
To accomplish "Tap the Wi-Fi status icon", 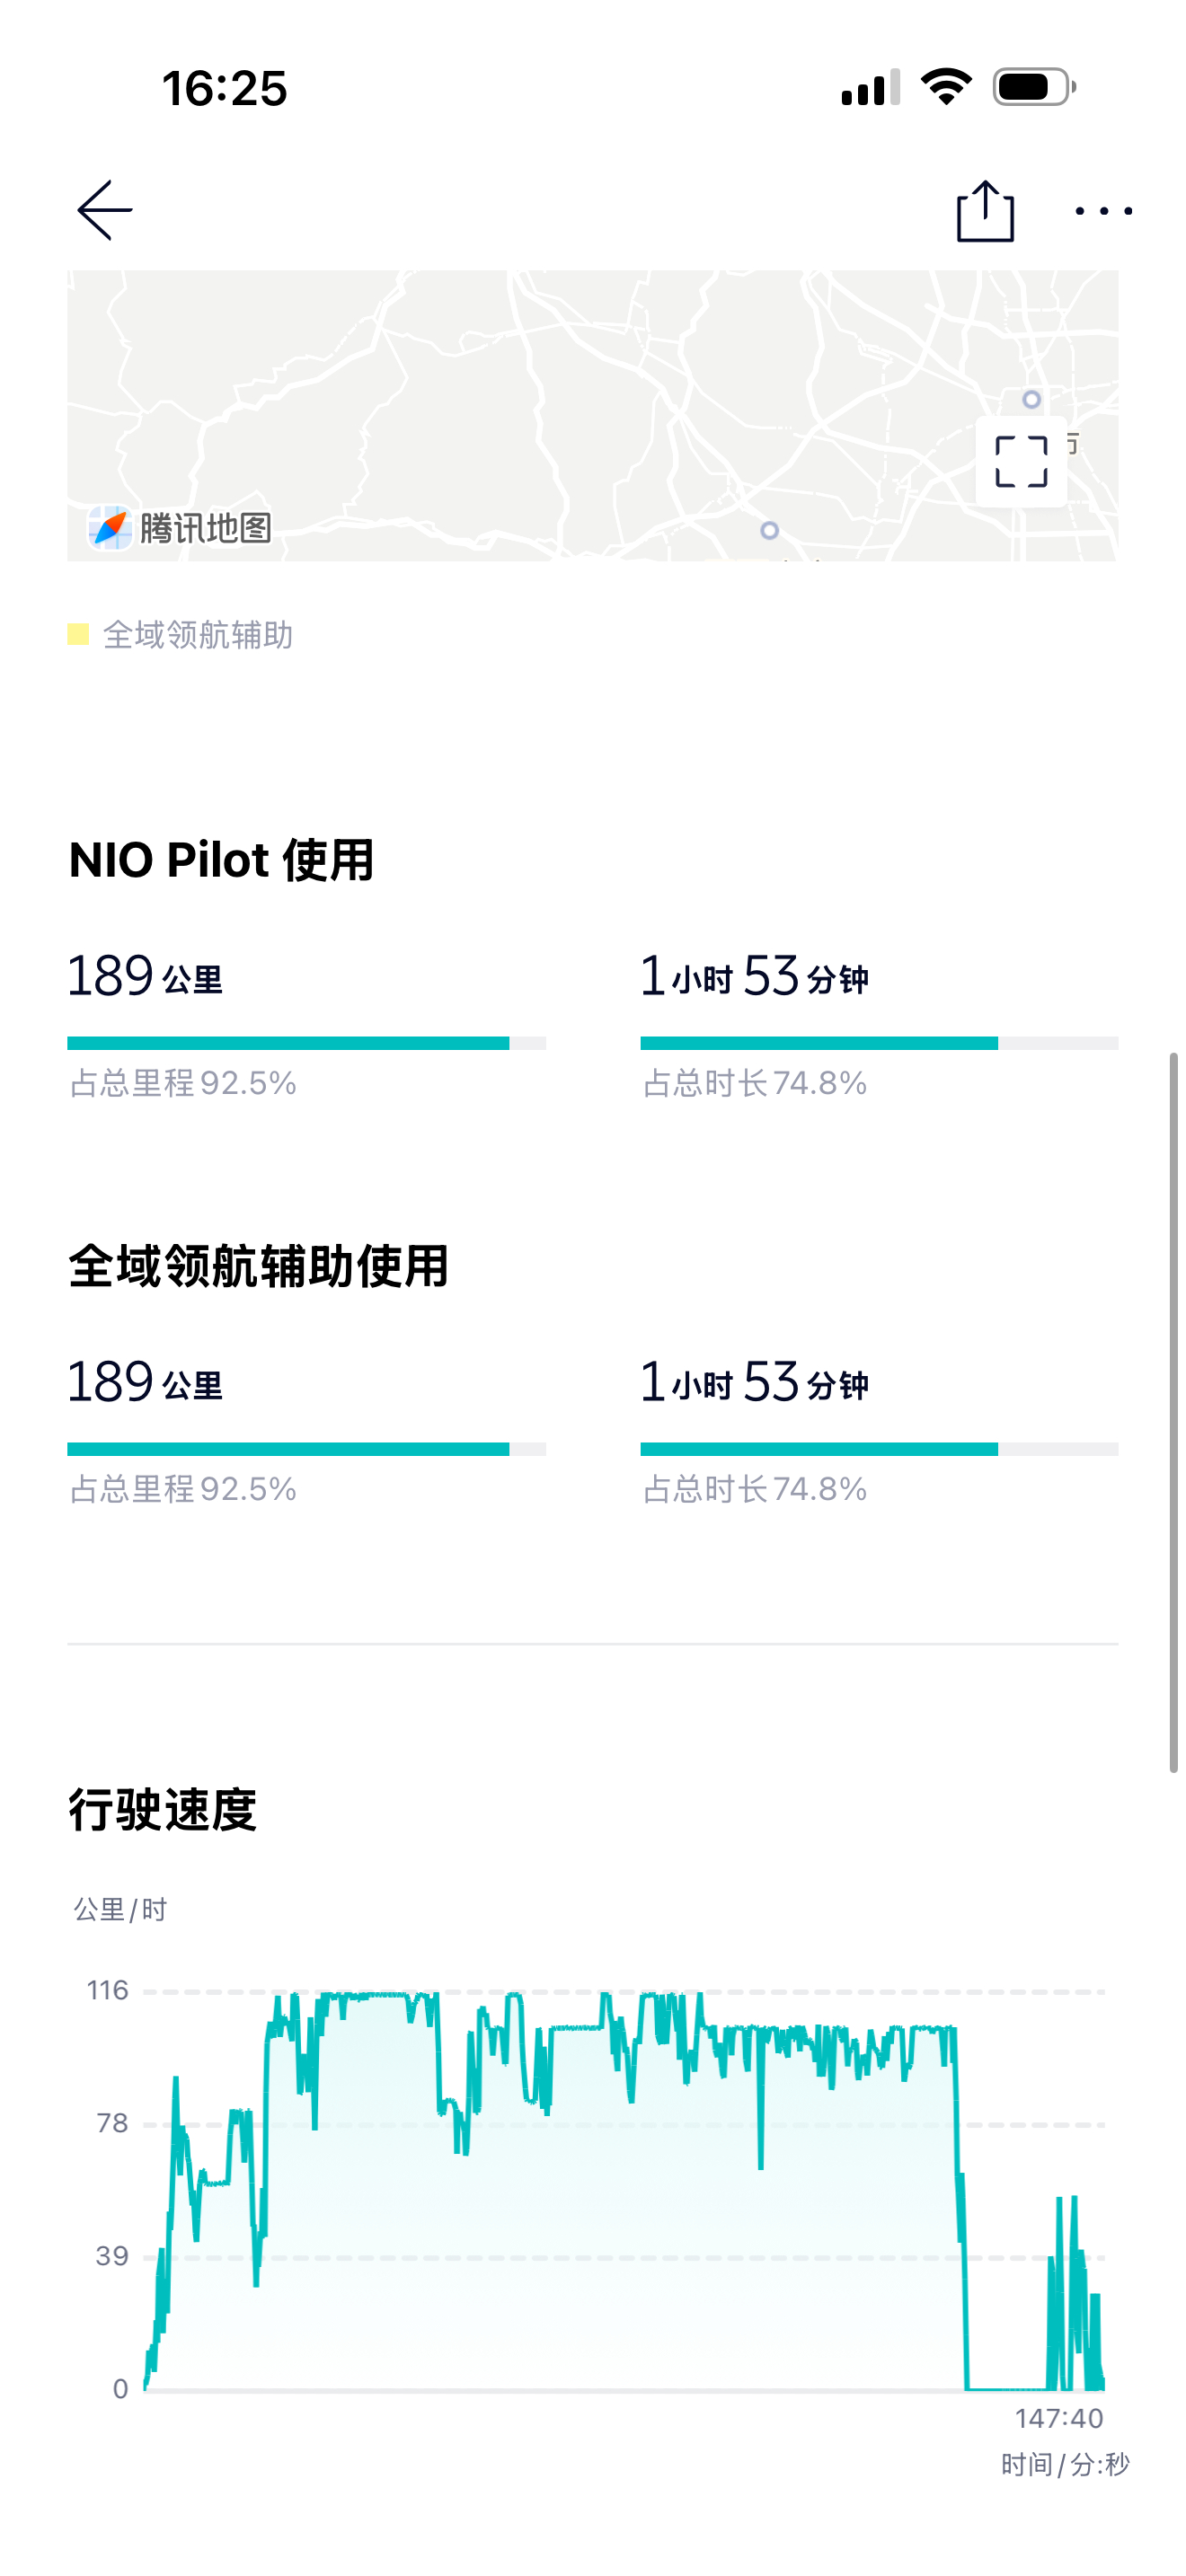I will coord(946,87).
